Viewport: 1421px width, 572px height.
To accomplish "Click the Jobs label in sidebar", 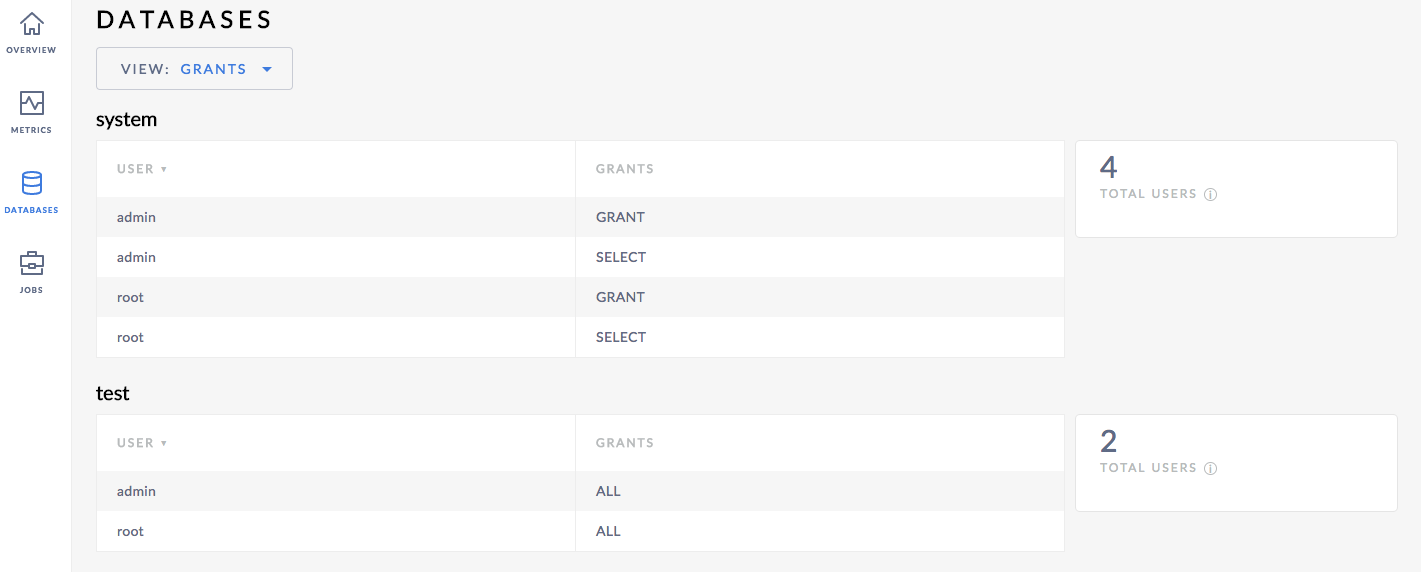I will (x=31, y=290).
